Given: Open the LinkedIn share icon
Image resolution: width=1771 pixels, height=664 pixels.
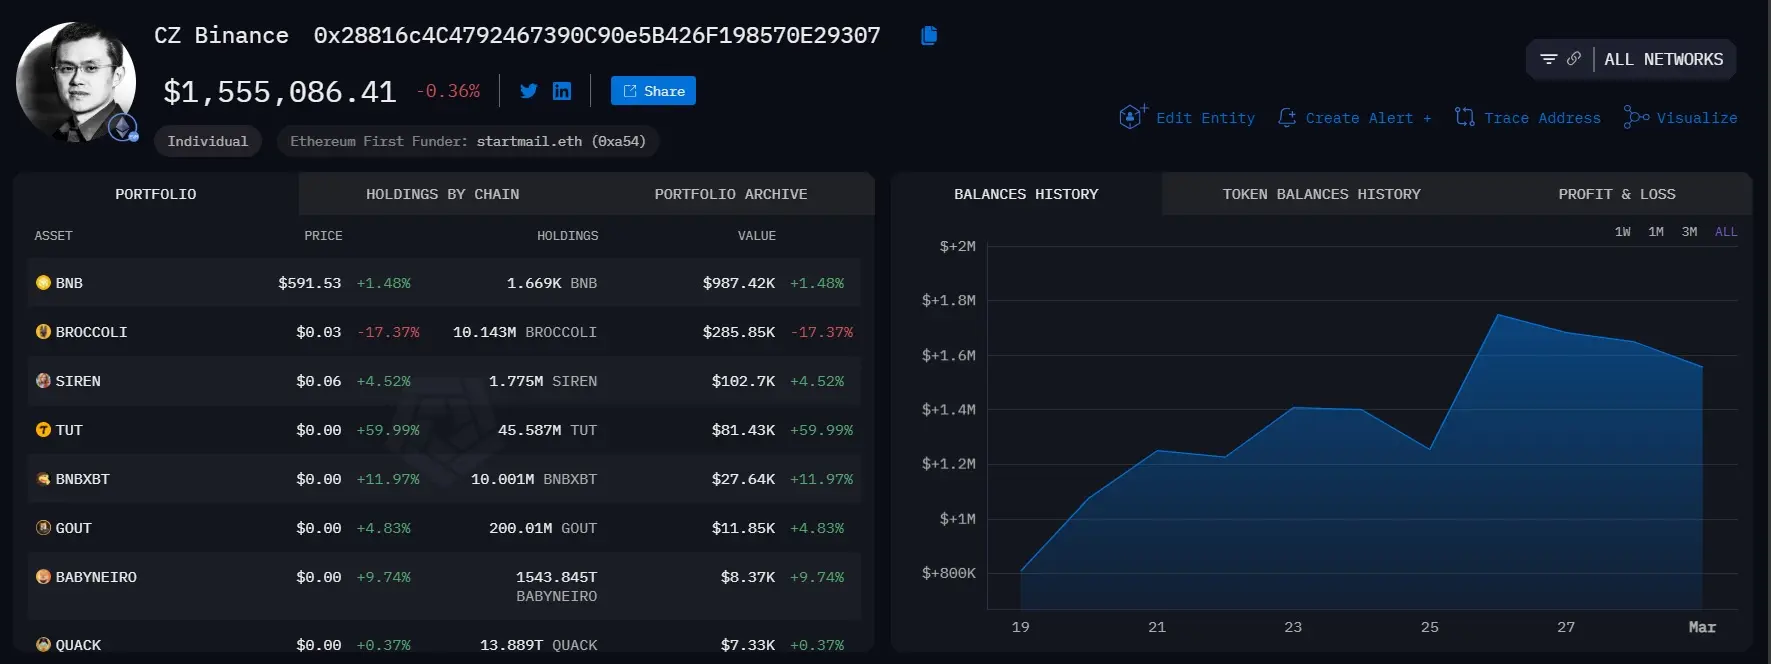Looking at the screenshot, I should [x=562, y=91].
